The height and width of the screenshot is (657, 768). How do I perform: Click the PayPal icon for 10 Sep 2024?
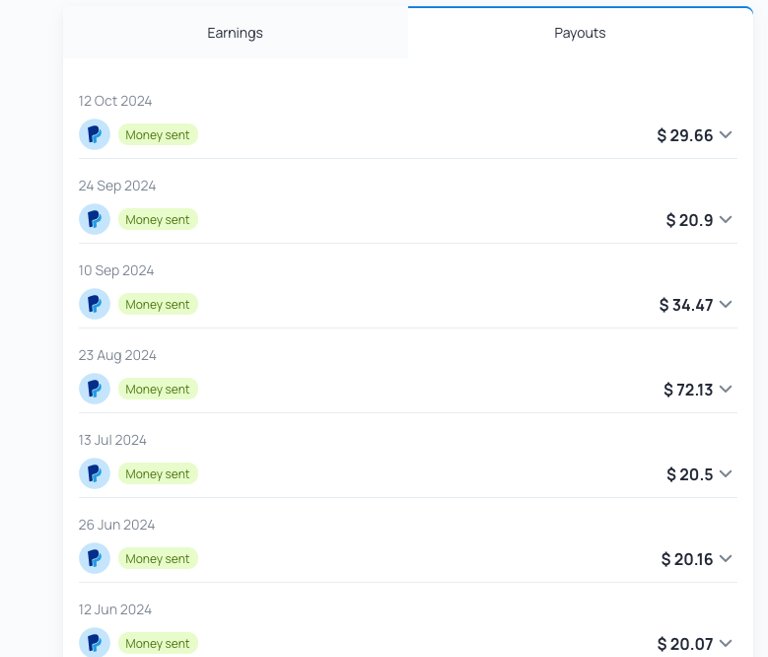(x=95, y=304)
